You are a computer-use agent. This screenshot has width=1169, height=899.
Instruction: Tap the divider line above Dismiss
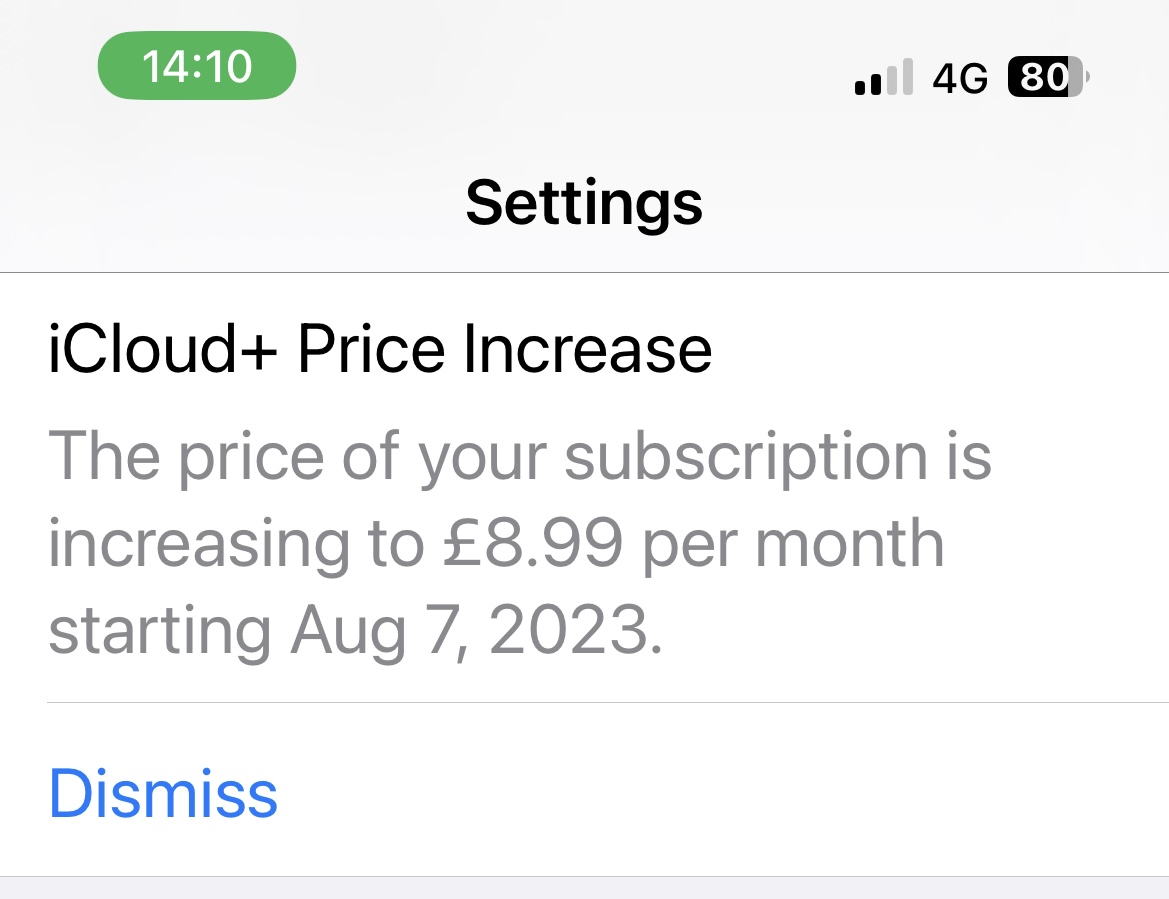click(x=608, y=702)
